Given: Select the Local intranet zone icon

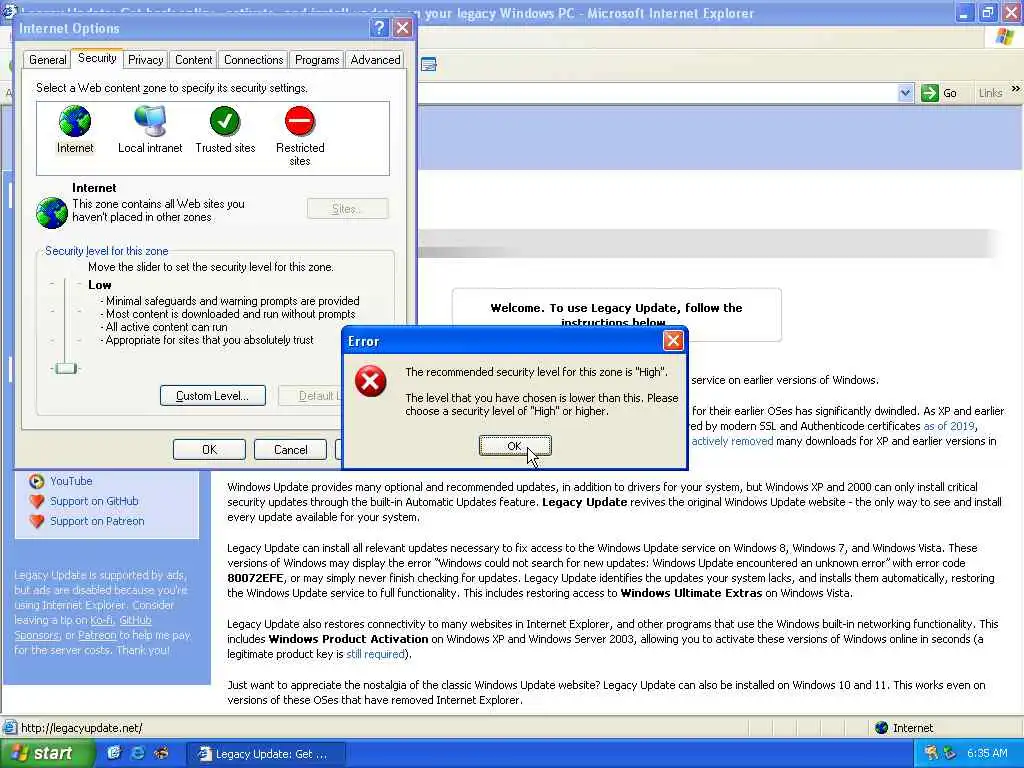Looking at the screenshot, I should [x=150, y=131].
